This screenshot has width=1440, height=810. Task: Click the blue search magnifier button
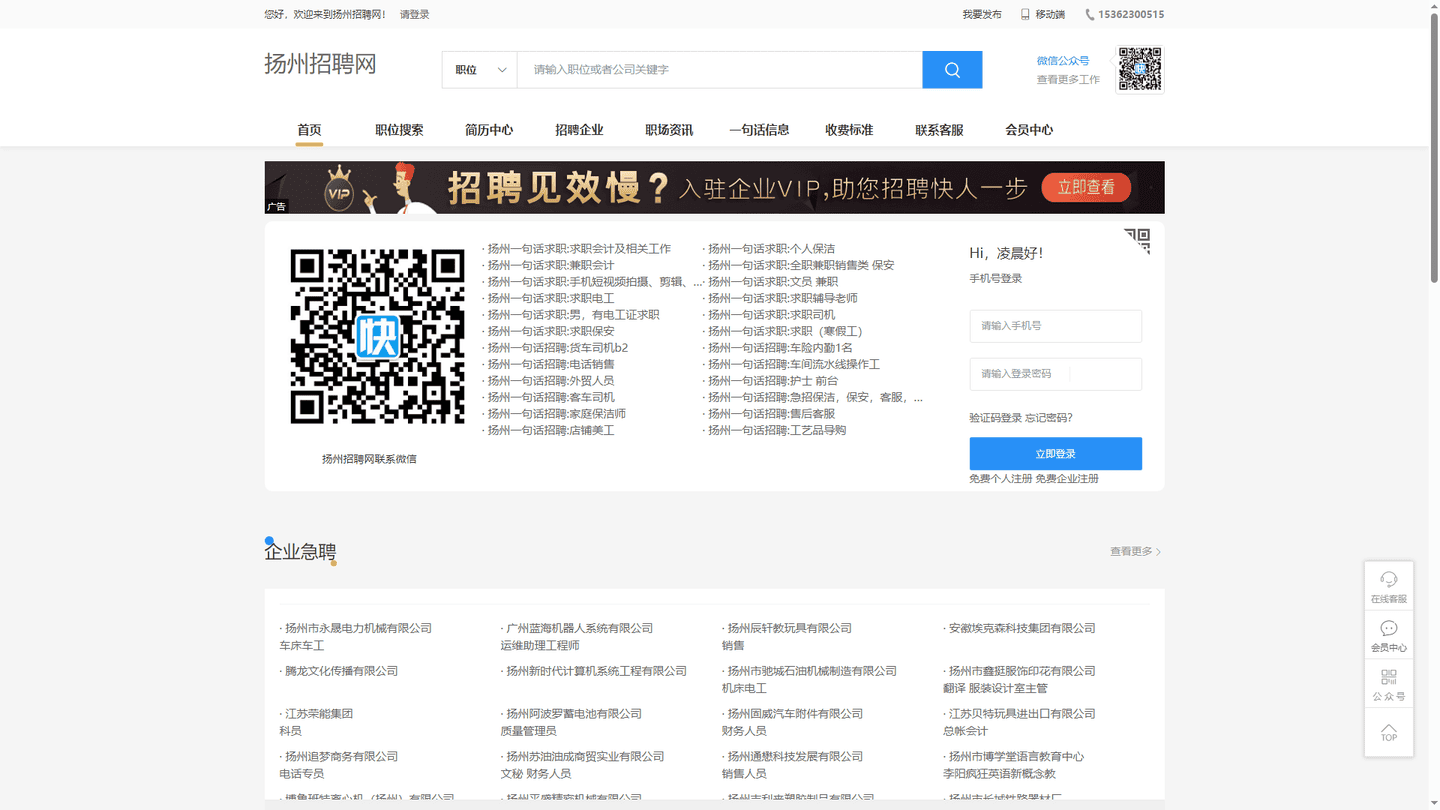[x=952, y=70]
